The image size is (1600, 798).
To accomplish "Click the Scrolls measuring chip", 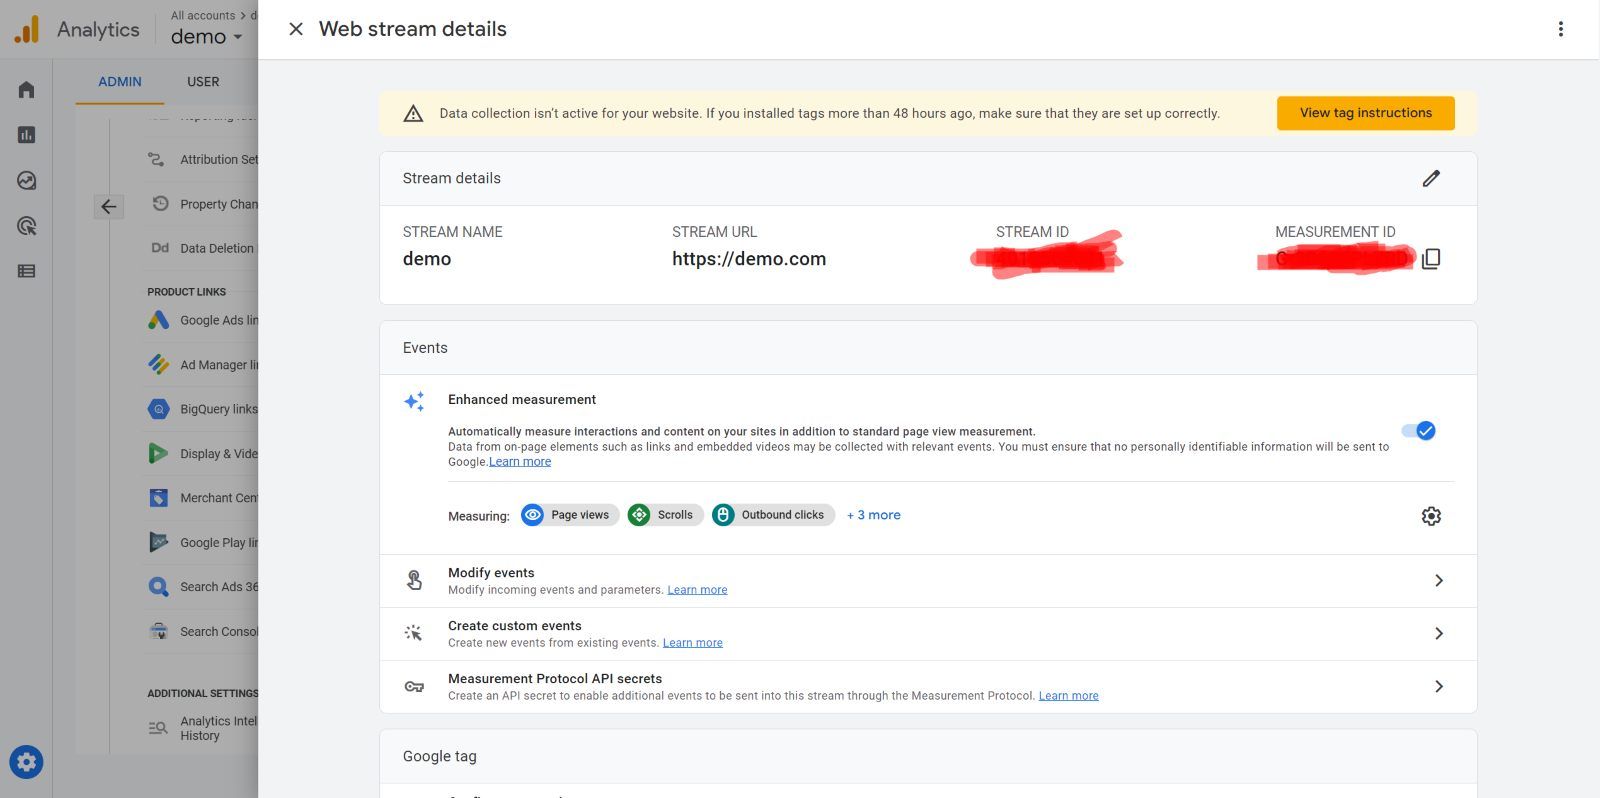I will [x=665, y=515].
